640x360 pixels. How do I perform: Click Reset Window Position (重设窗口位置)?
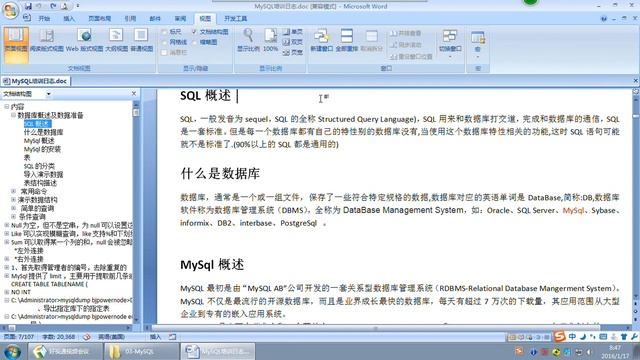point(411,56)
